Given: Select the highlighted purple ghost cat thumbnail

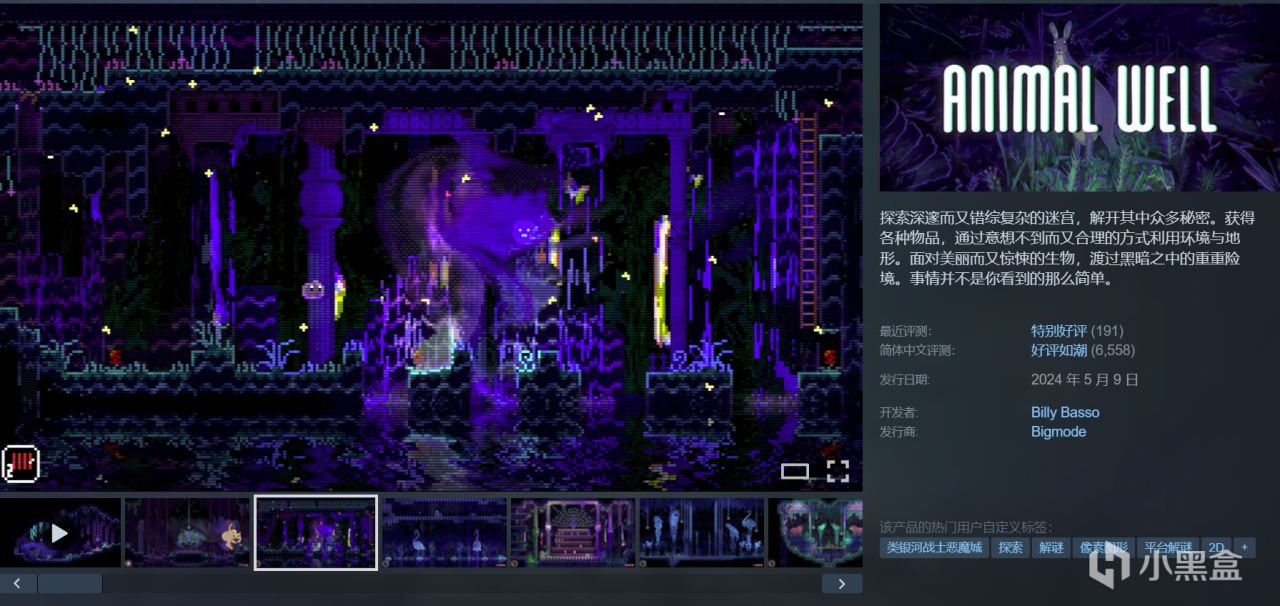Looking at the screenshot, I should [x=316, y=533].
